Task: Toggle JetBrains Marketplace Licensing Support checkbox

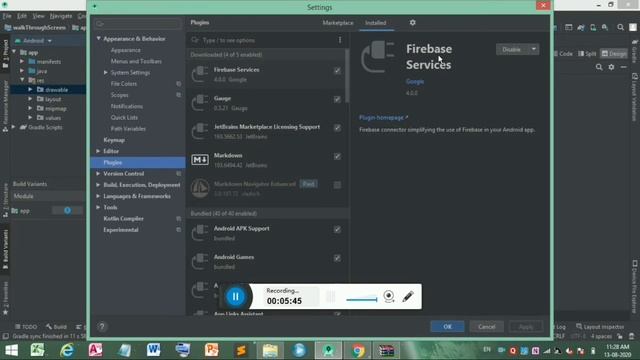Action: pos(337,128)
